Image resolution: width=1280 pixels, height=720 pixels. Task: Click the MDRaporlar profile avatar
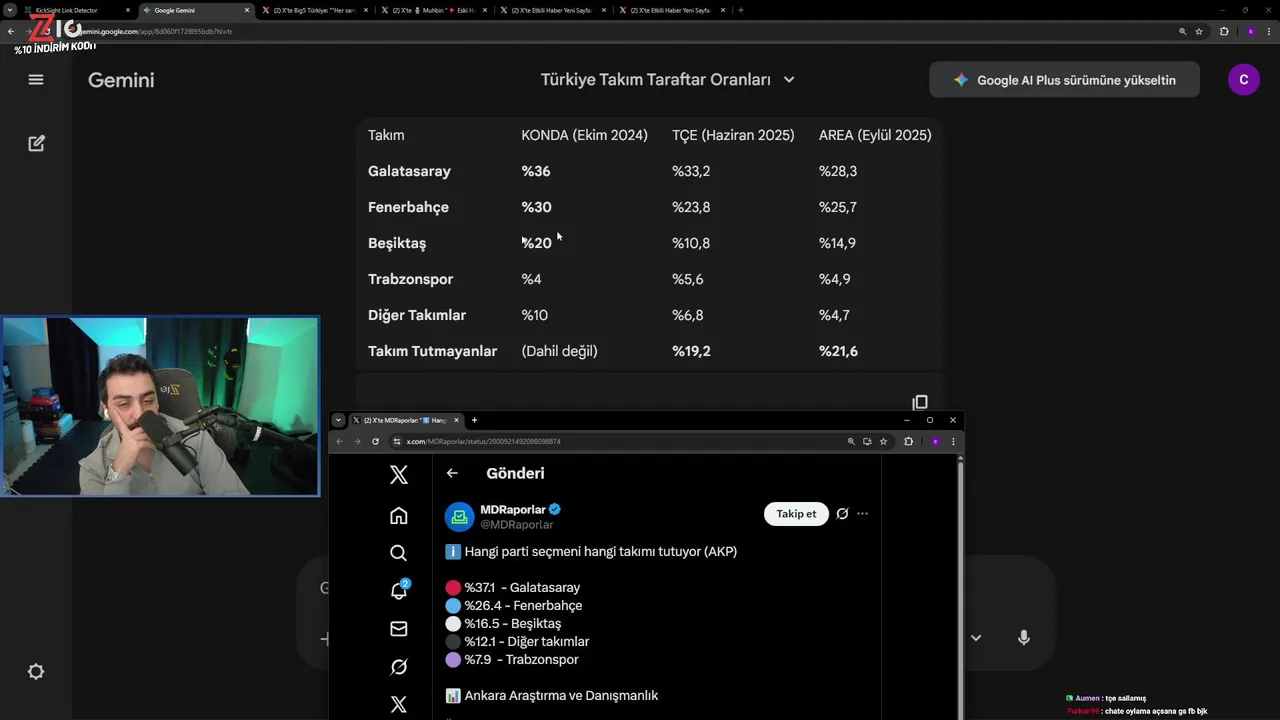pyautogui.click(x=459, y=517)
